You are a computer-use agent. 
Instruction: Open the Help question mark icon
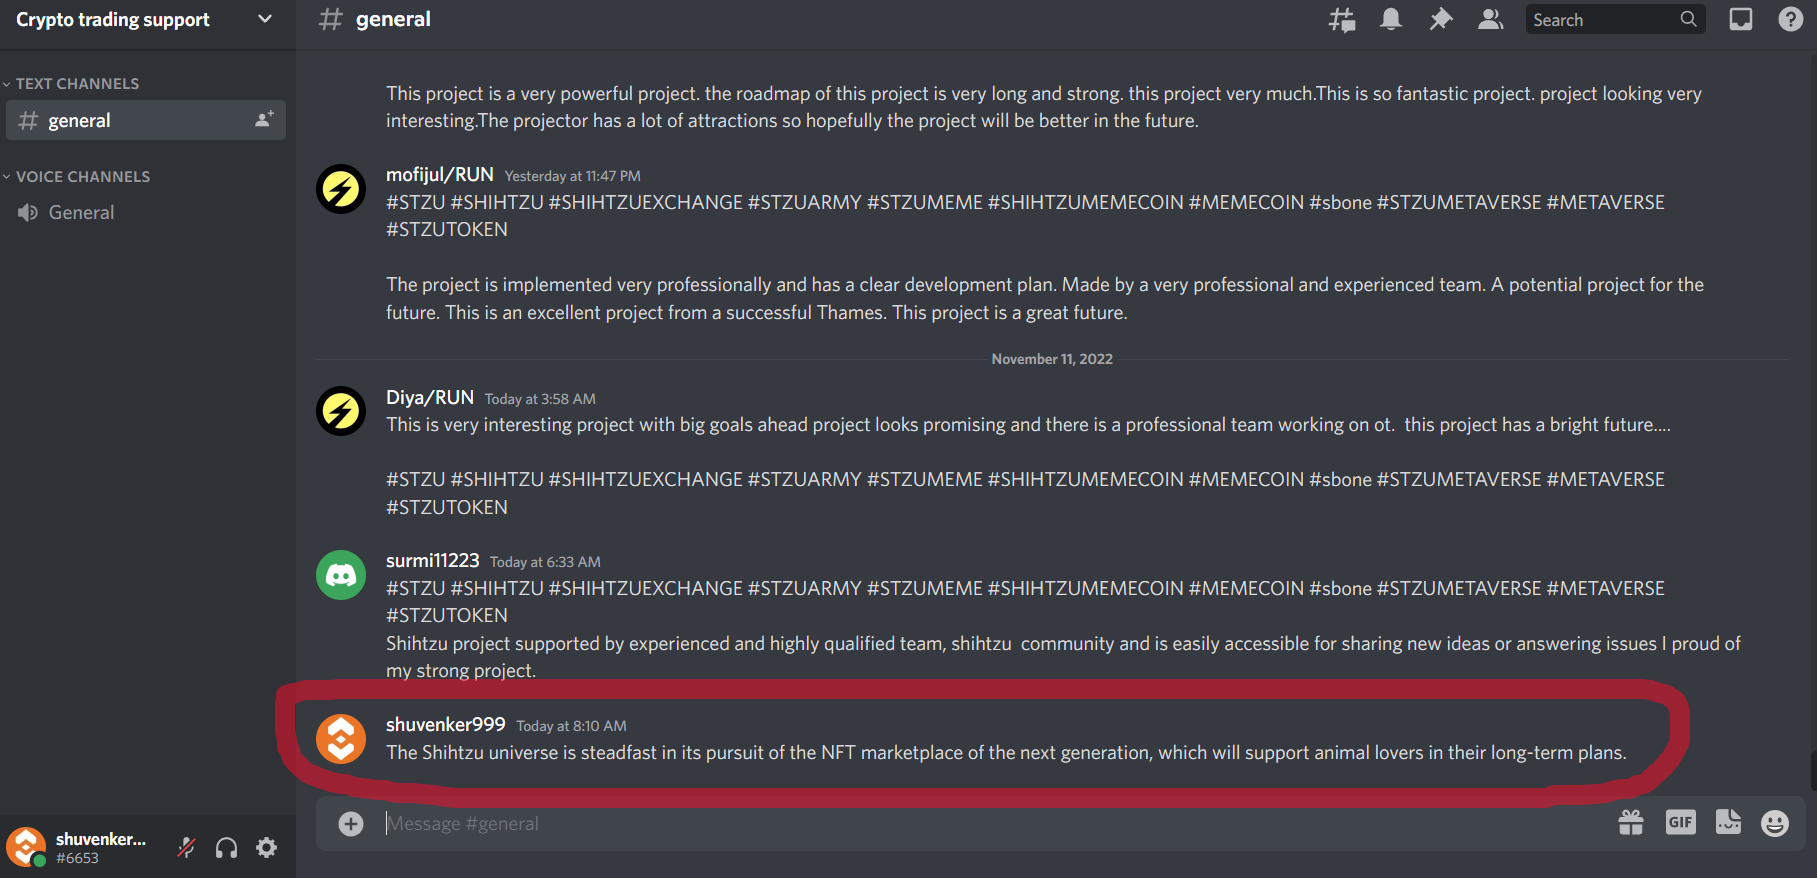click(1791, 19)
